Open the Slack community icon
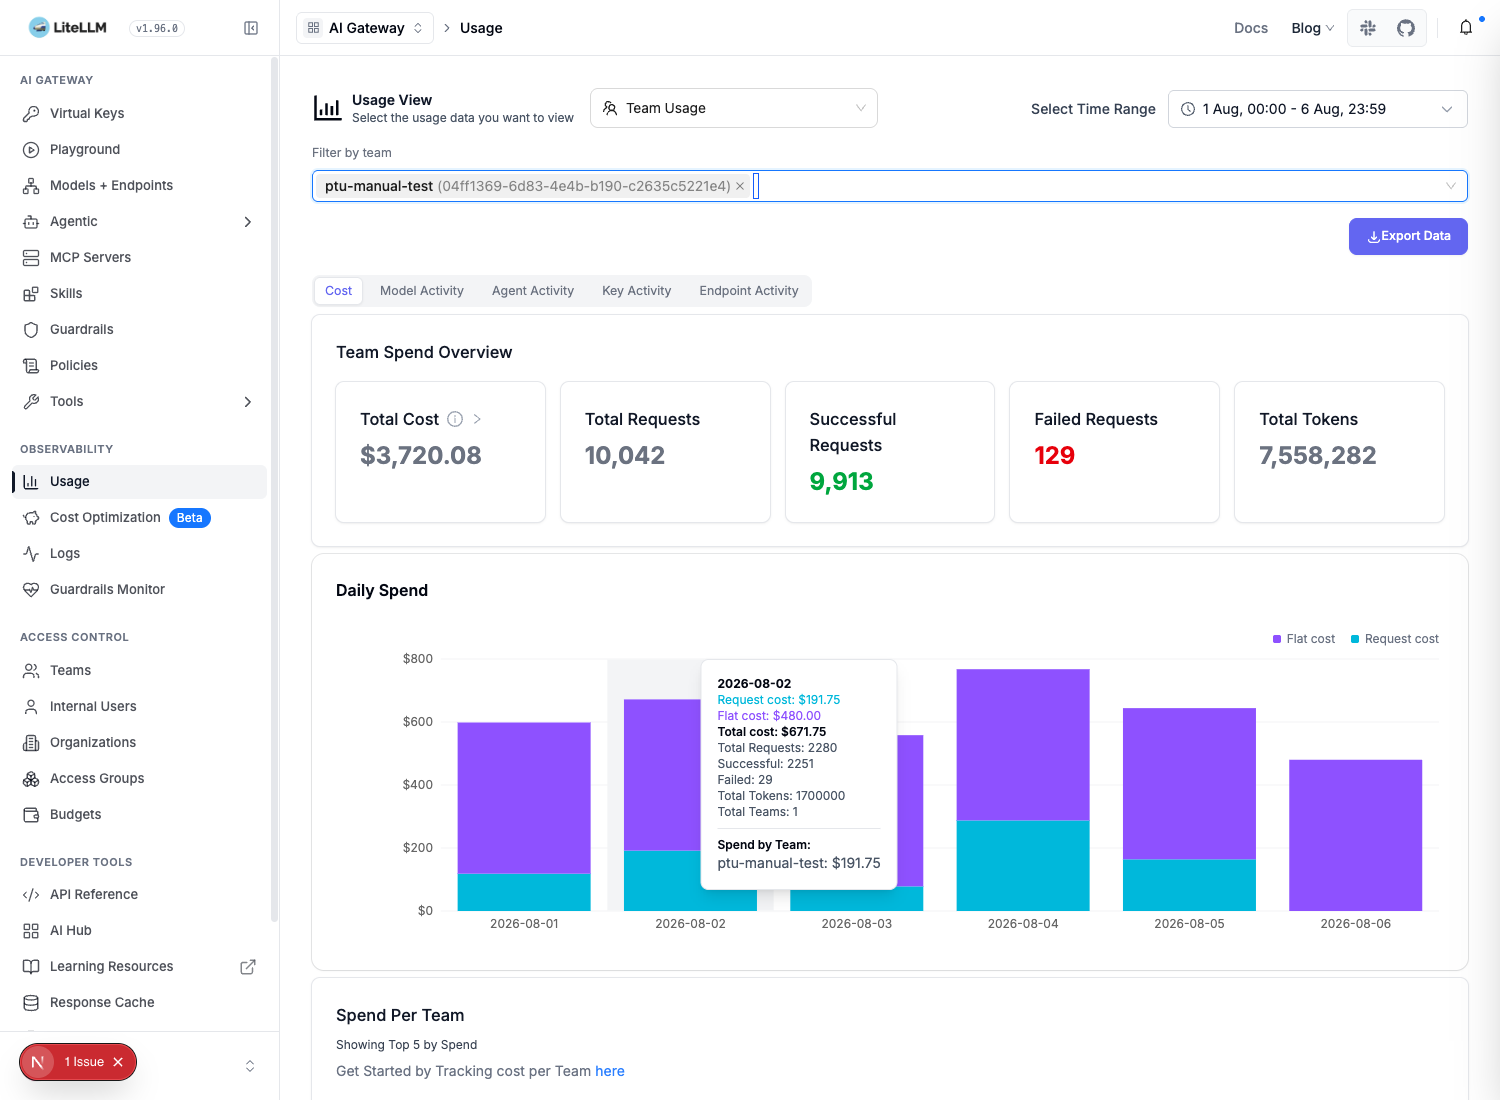This screenshot has width=1500, height=1100. pos(1368,28)
